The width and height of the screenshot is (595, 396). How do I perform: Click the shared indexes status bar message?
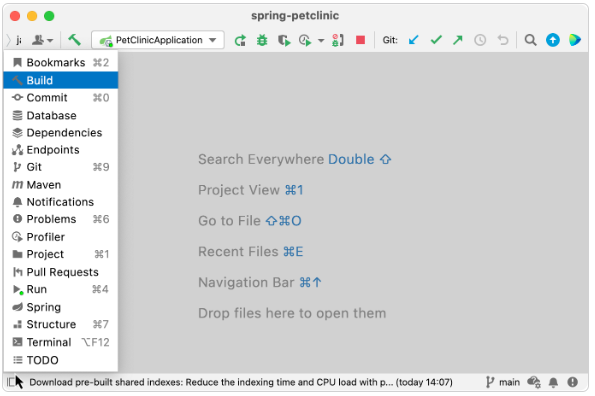(x=241, y=382)
